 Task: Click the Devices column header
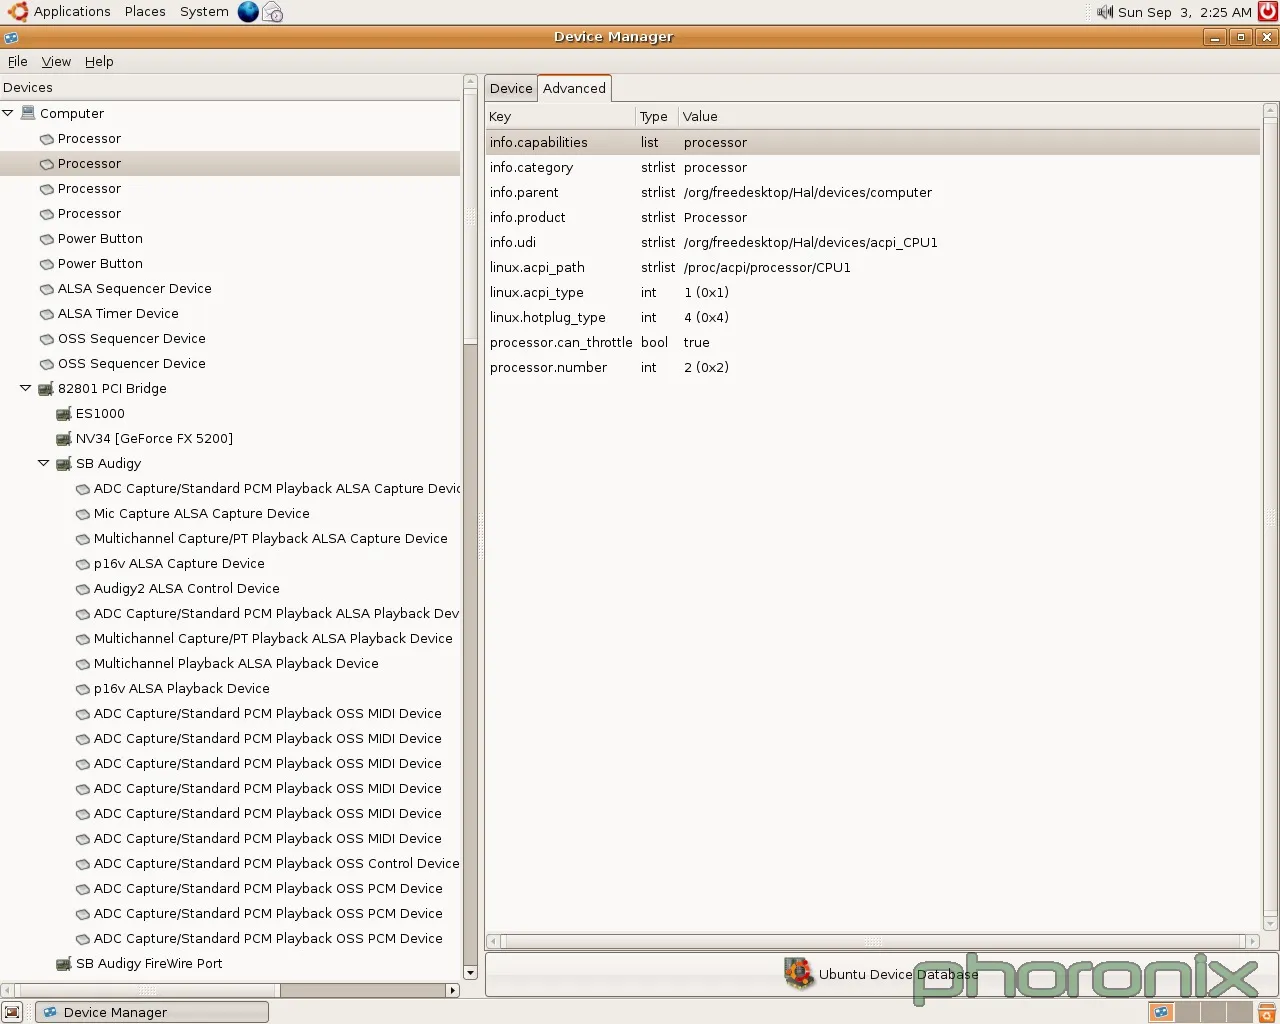pos(230,88)
